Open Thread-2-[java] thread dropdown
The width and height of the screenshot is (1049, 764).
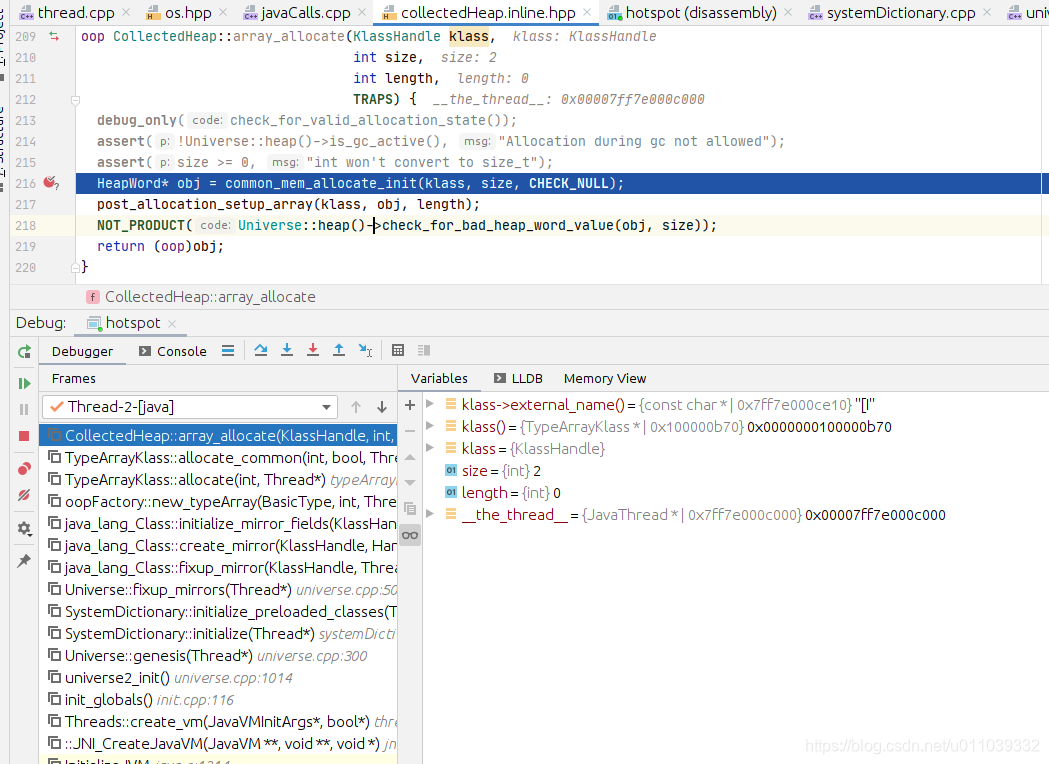click(188, 407)
